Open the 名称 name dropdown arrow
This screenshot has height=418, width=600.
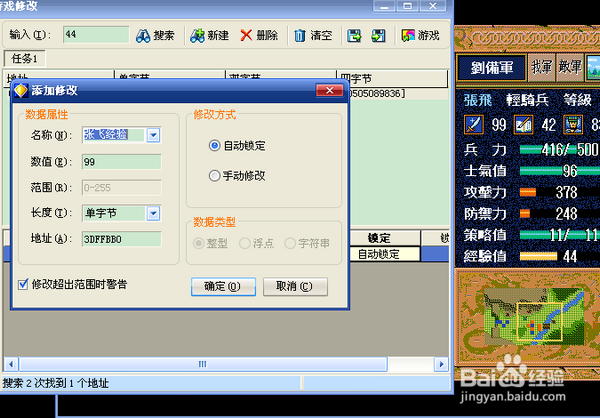pyautogui.click(x=153, y=135)
